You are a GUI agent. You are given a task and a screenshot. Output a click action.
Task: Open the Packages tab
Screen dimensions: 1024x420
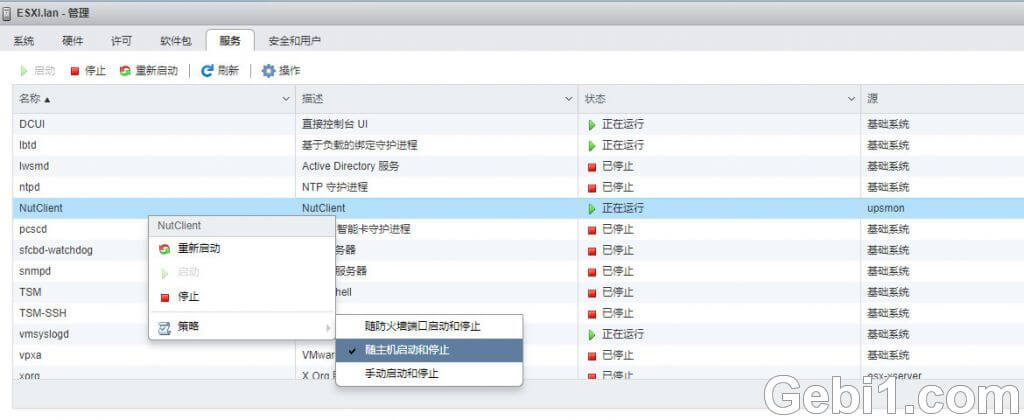click(175, 41)
